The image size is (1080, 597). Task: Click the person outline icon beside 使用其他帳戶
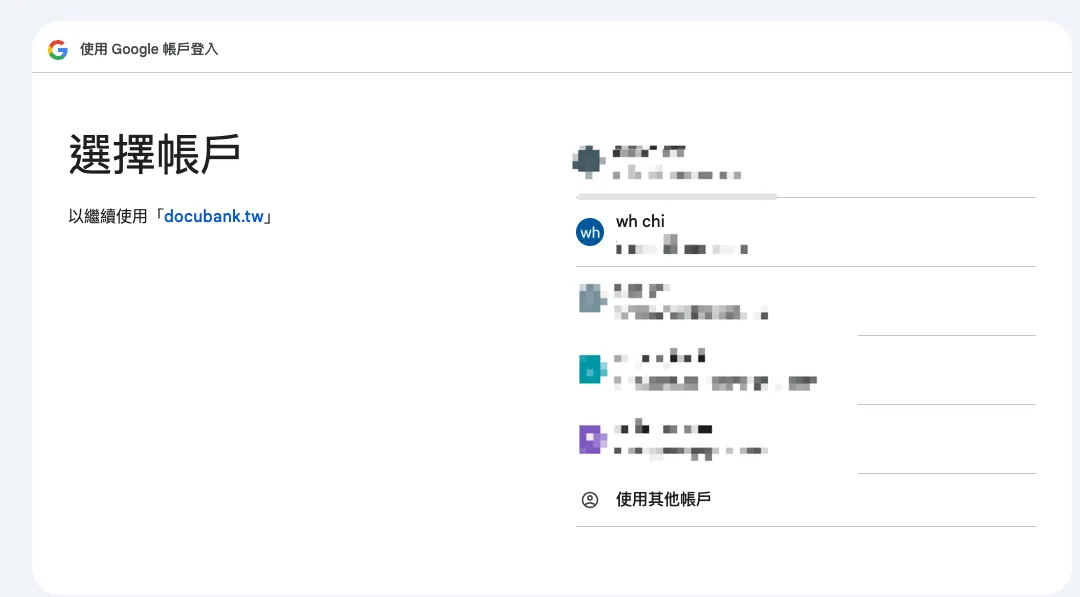click(x=590, y=499)
